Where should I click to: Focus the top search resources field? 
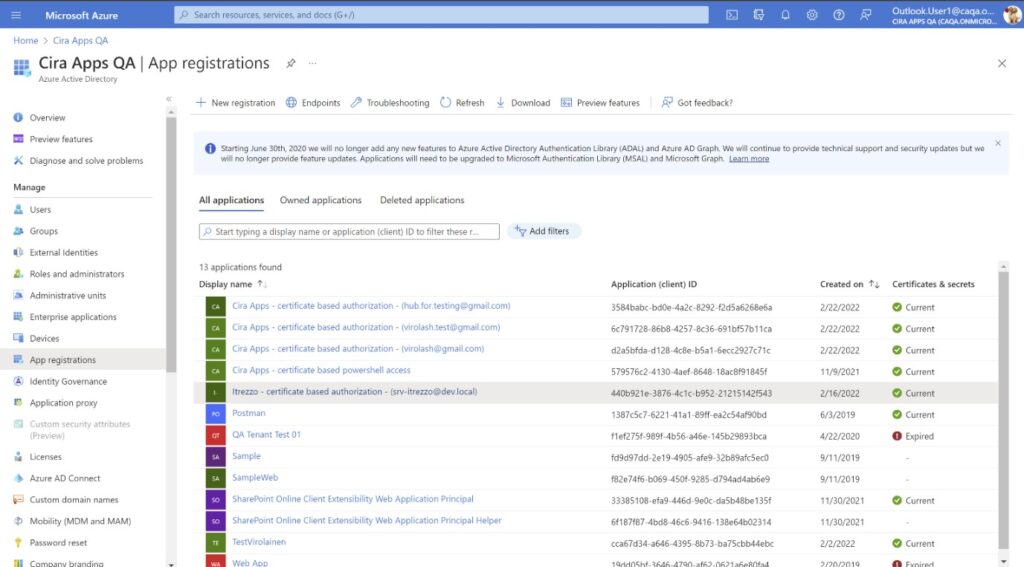click(x=441, y=15)
